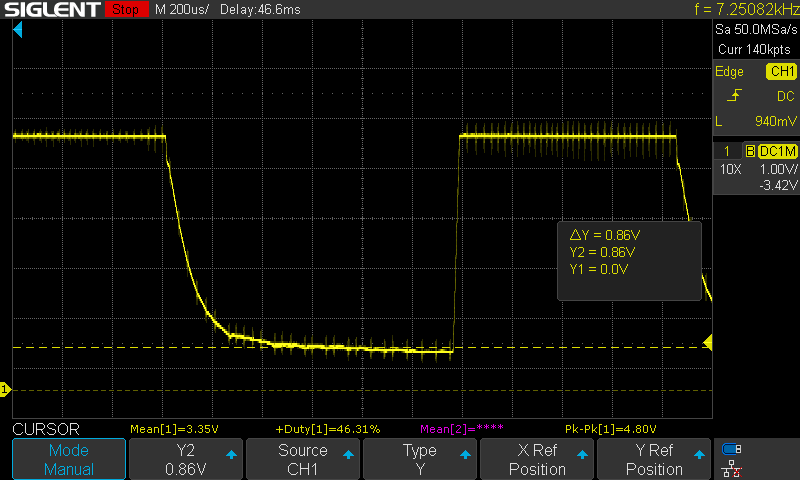Click the yellow trigger level arrow marker
800x480 pixels.
(x=707, y=343)
